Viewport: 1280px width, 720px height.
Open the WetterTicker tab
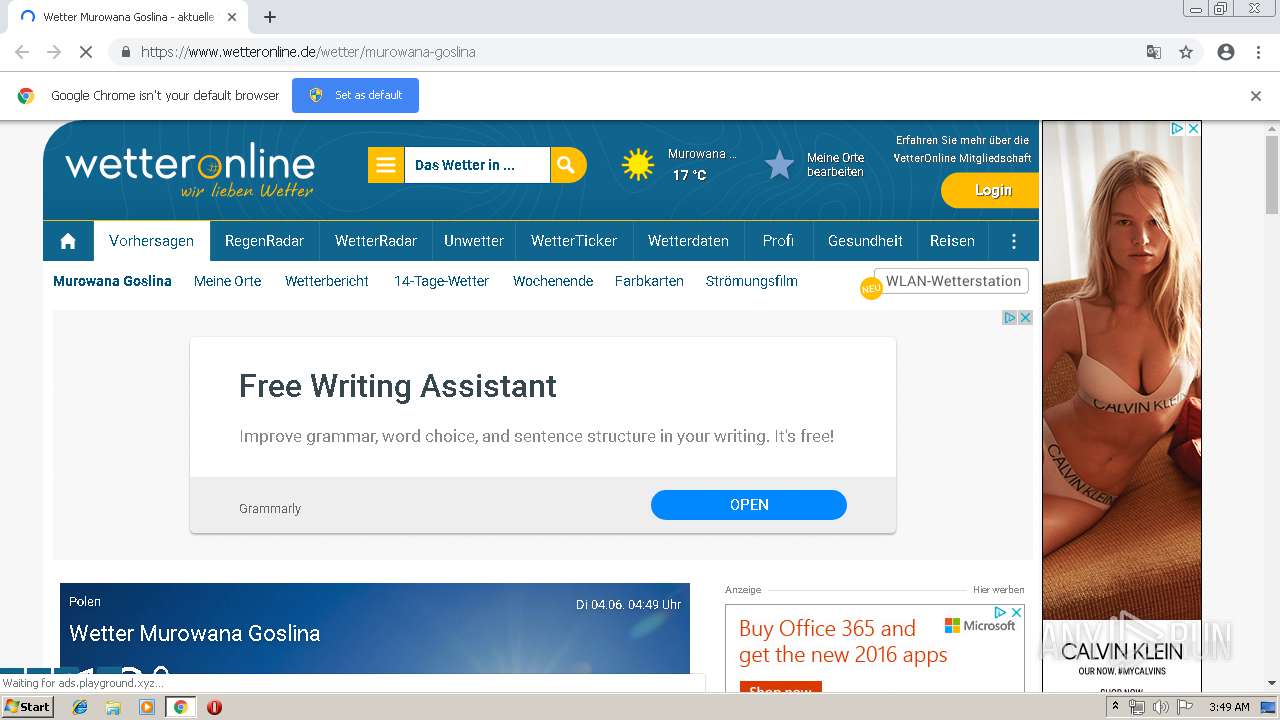tap(574, 241)
